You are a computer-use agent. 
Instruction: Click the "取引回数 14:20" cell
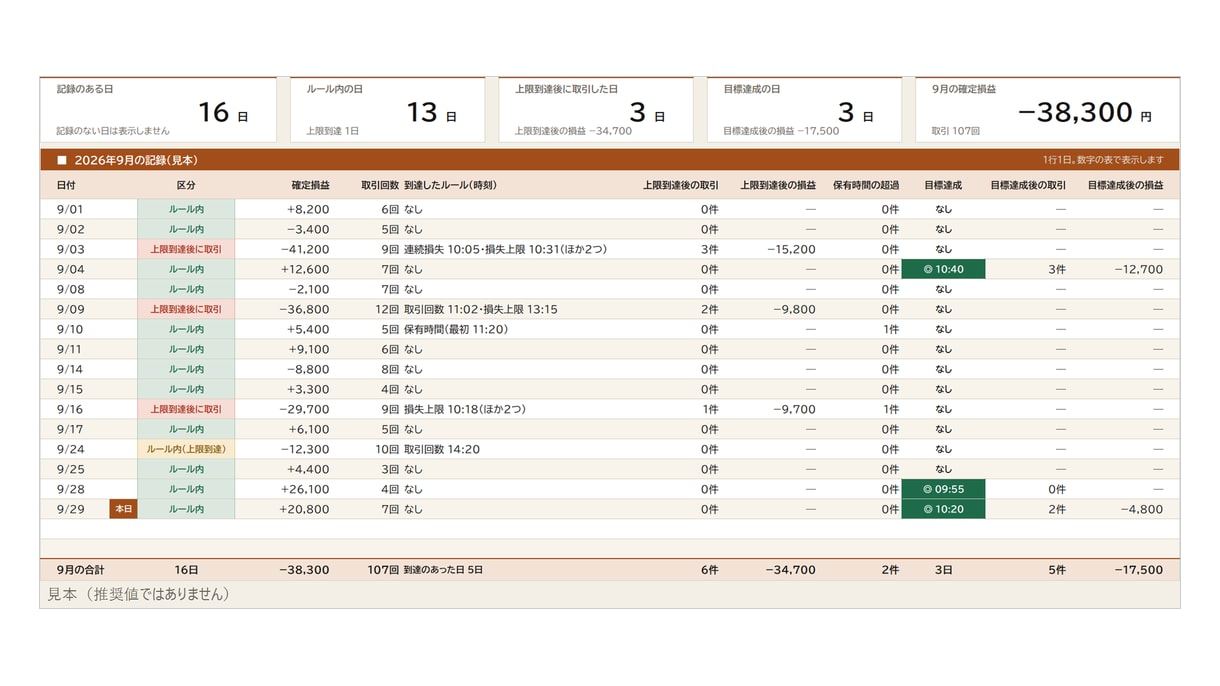[442, 449]
